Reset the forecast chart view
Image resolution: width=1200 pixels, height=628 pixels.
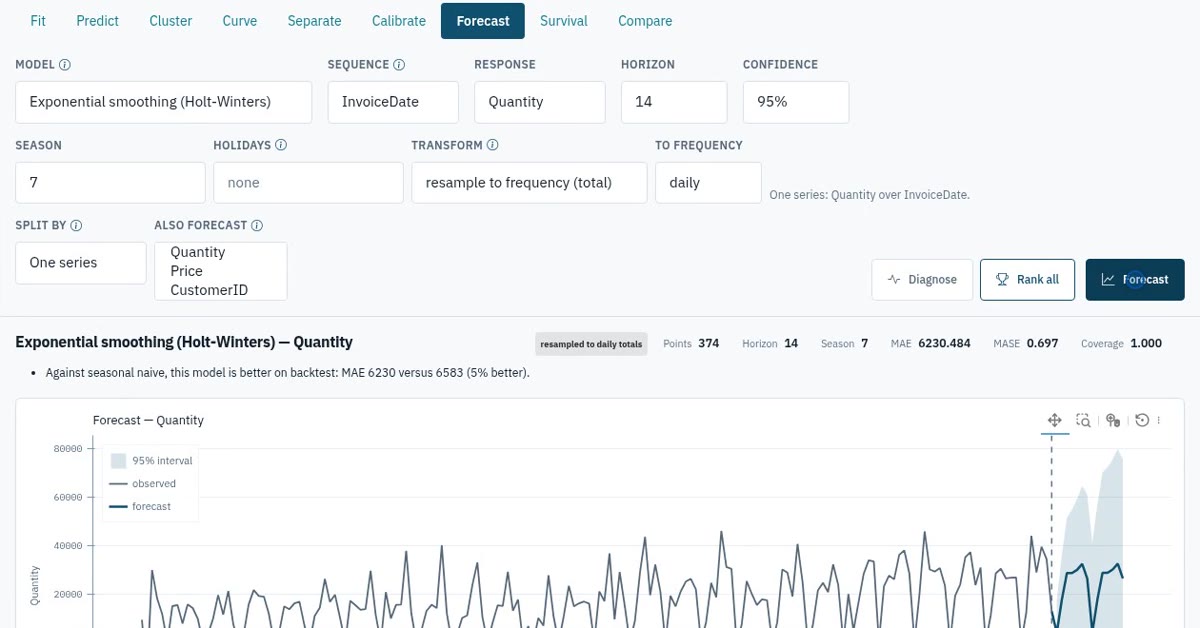1142,420
